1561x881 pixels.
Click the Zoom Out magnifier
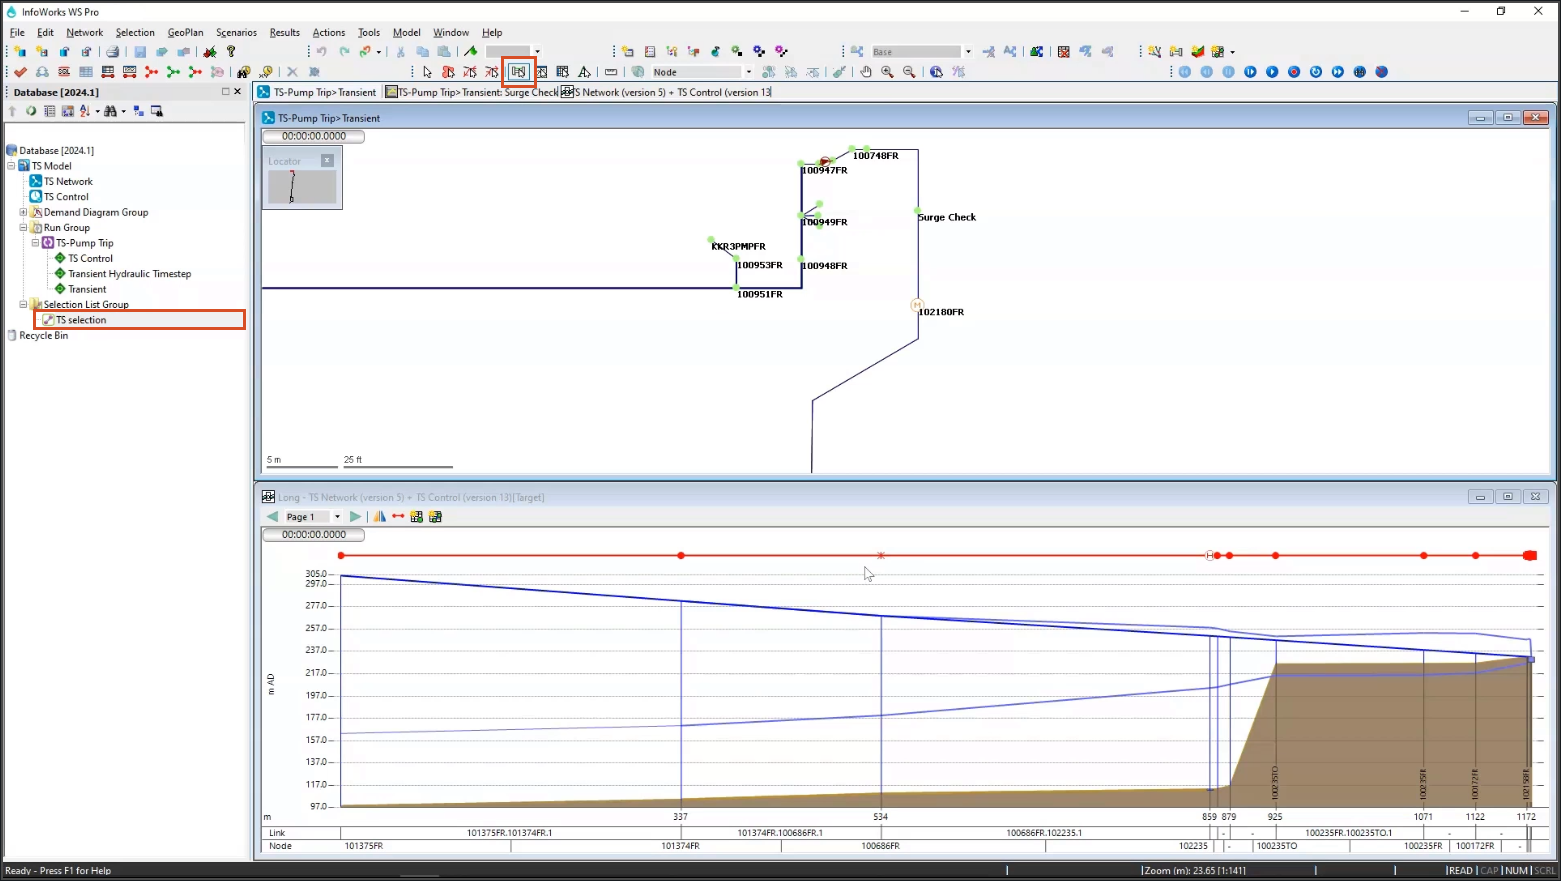[x=909, y=72]
